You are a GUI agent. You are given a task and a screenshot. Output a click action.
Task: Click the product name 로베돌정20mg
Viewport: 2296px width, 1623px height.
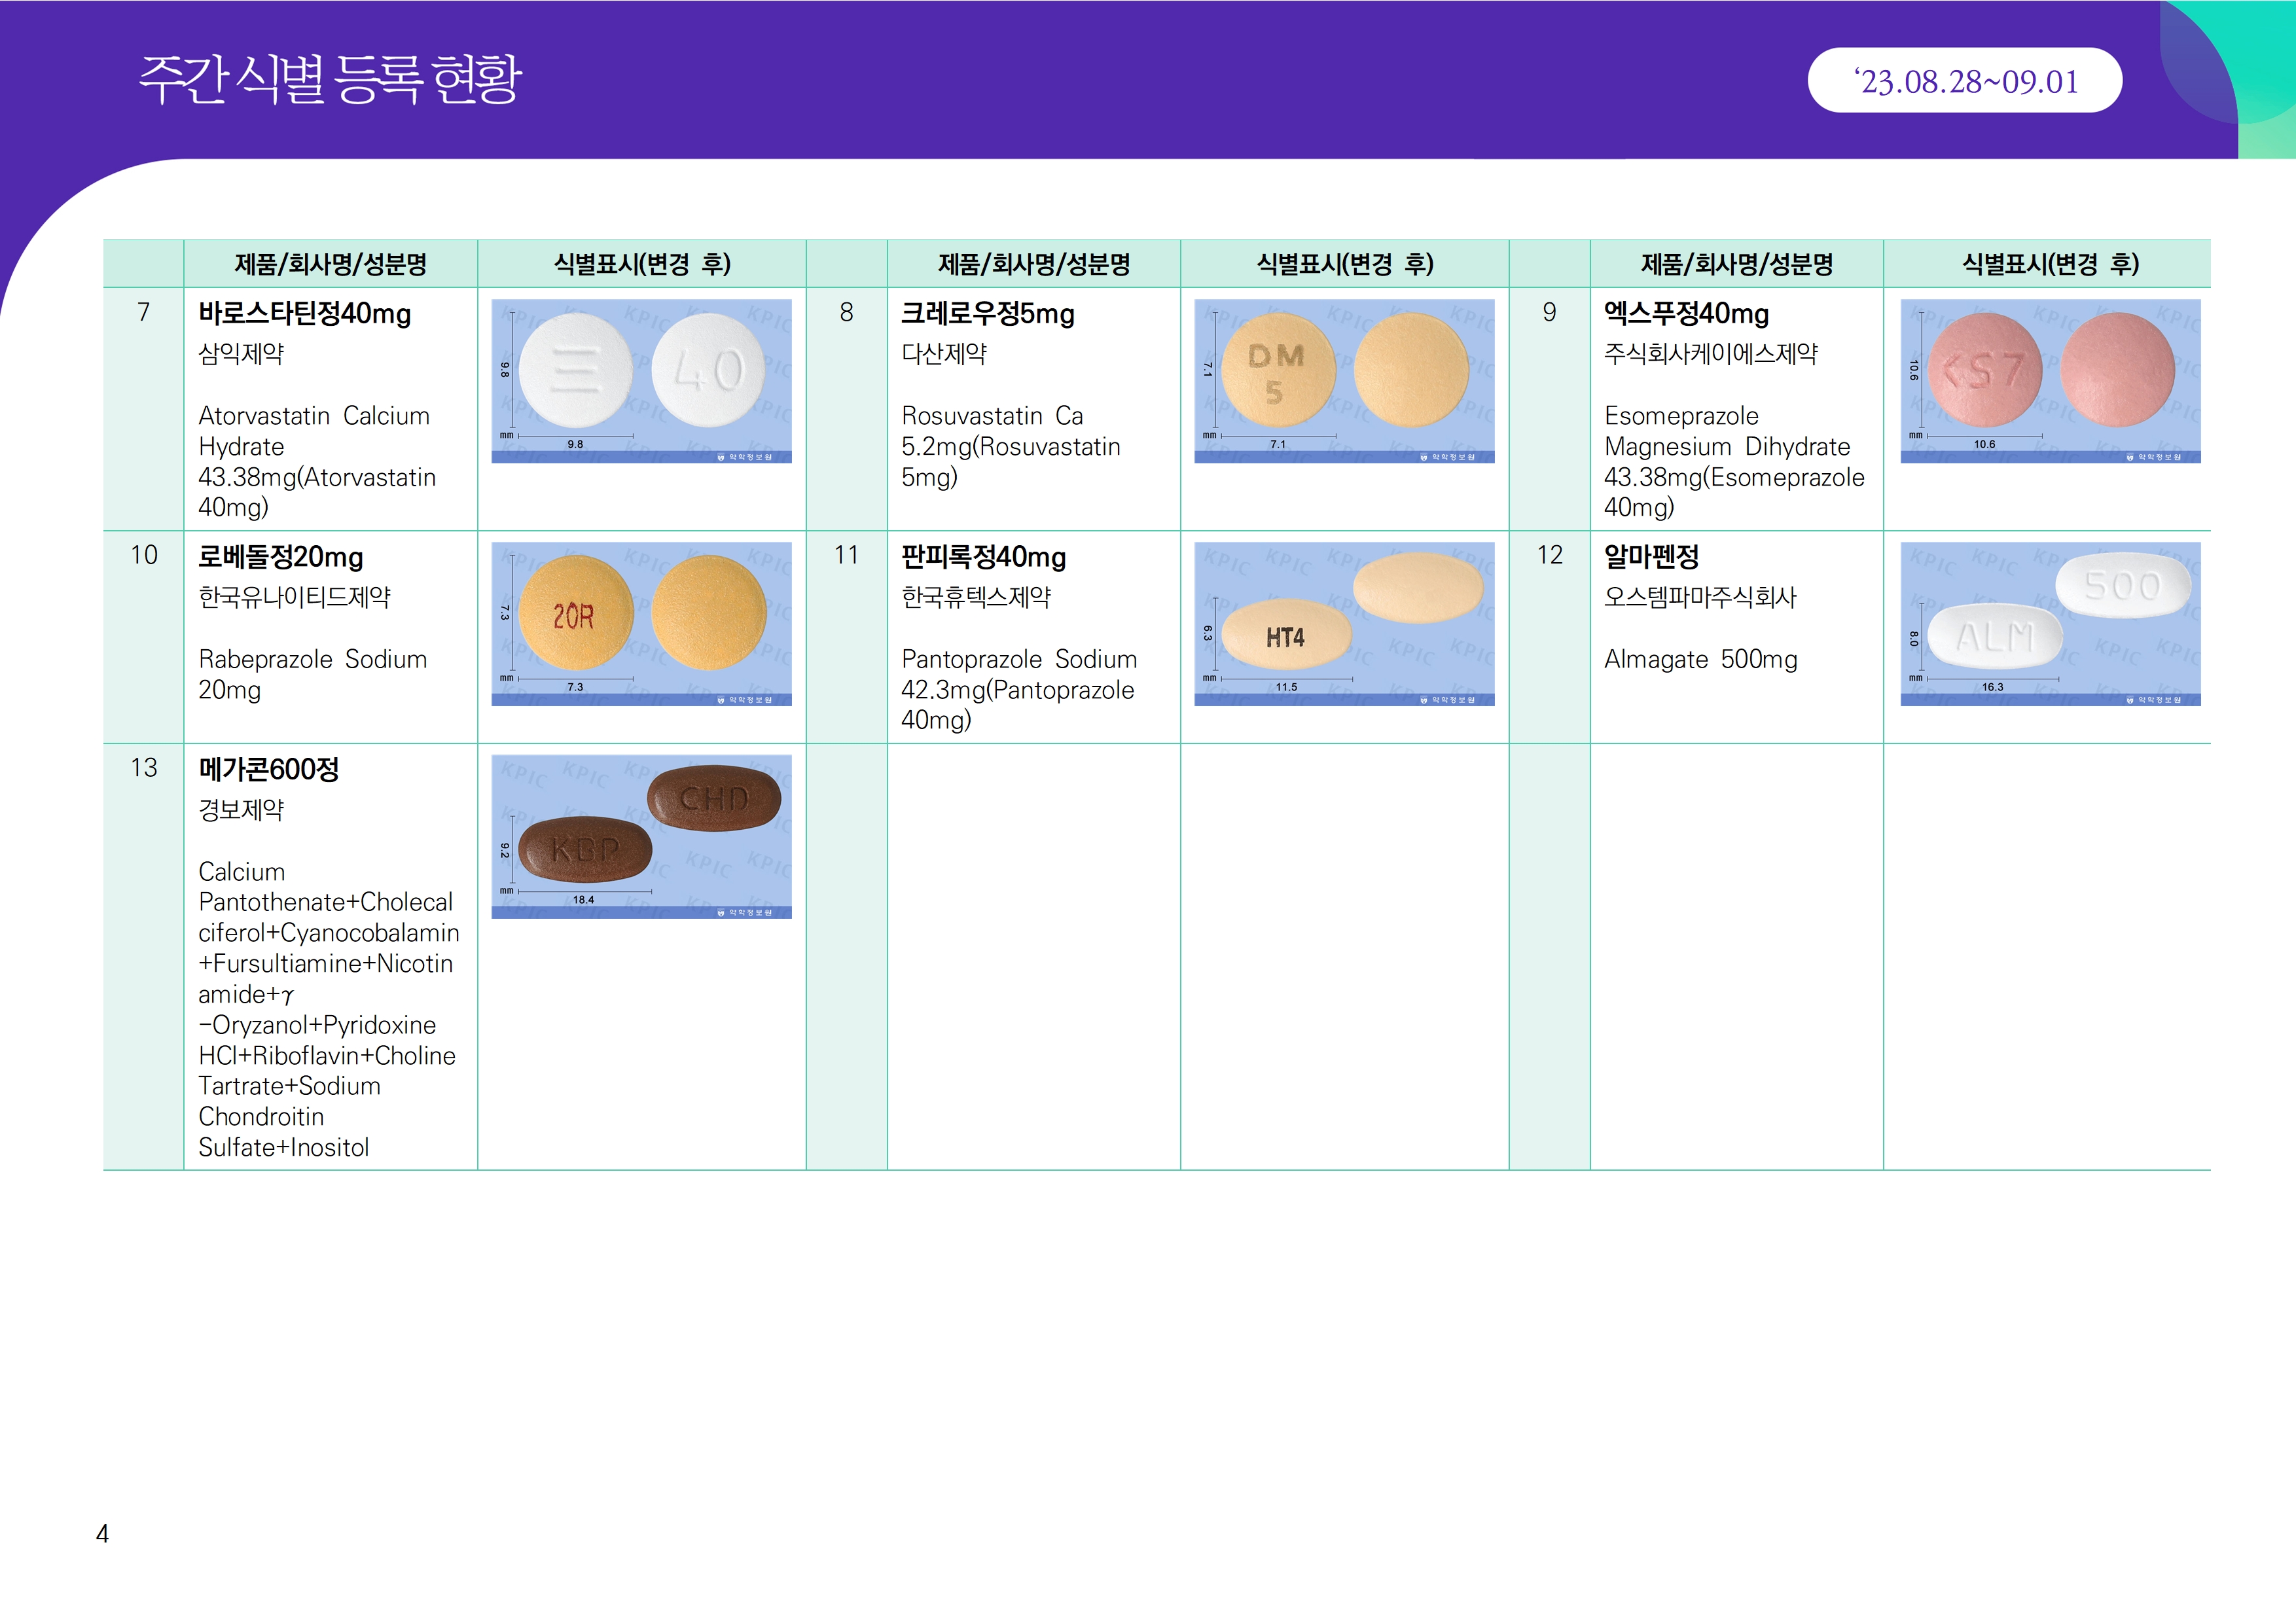[x=281, y=557]
